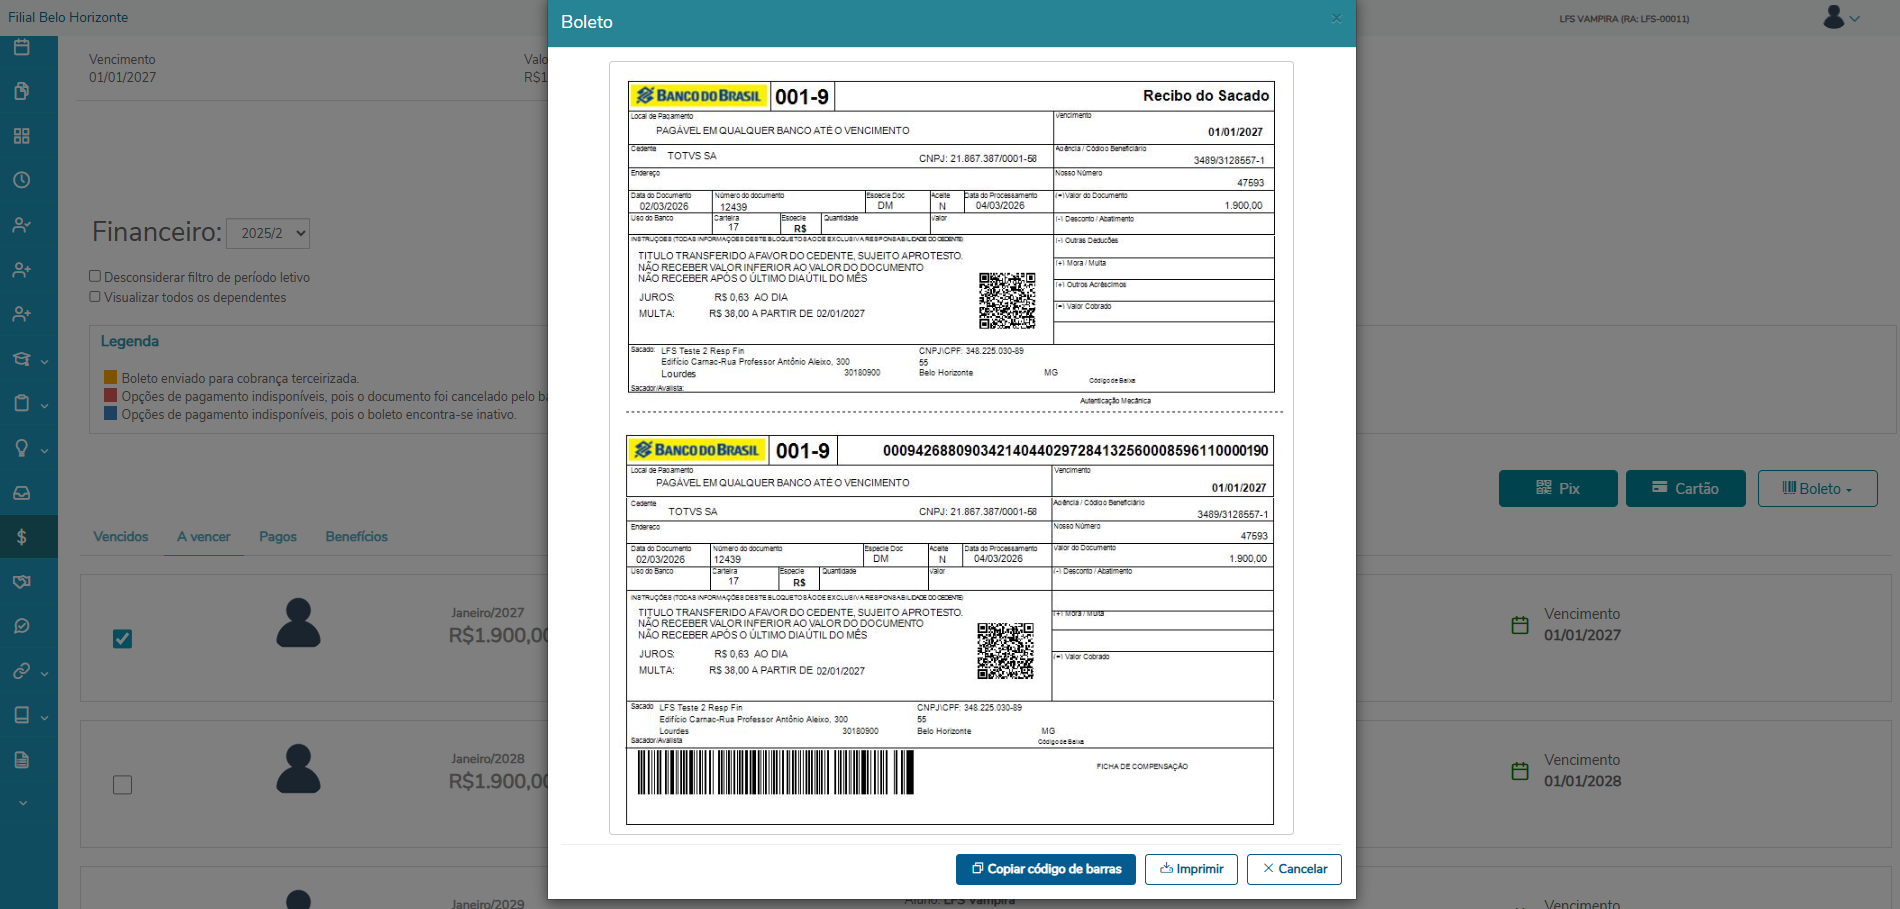Click Copiar código de barras button
This screenshot has height=909, width=1900.
pyautogui.click(x=1046, y=869)
